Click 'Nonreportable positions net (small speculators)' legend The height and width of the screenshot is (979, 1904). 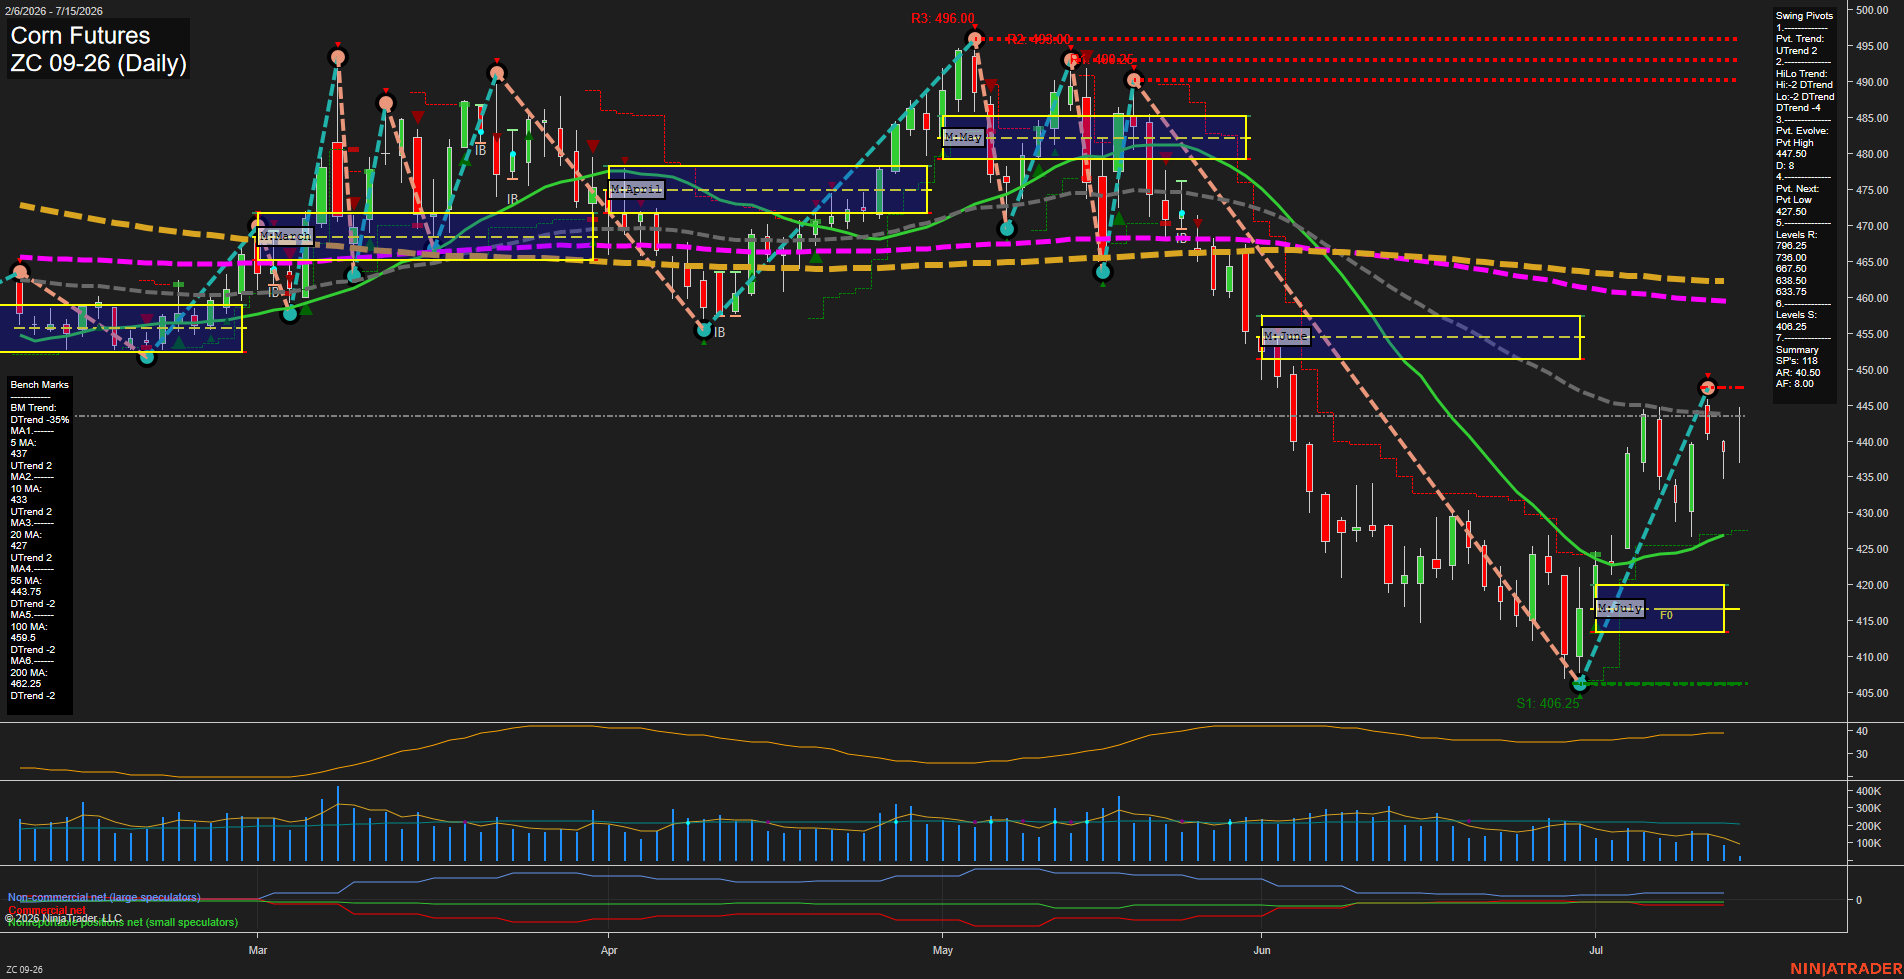(123, 922)
